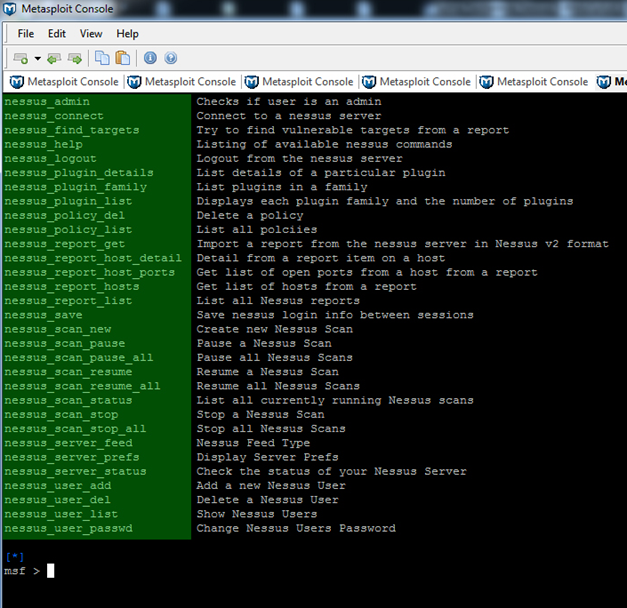The height and width of the screenshot is (608, 627).
Task: Click the nessus_scan_resume_all command
Action: tap(82, 386)
